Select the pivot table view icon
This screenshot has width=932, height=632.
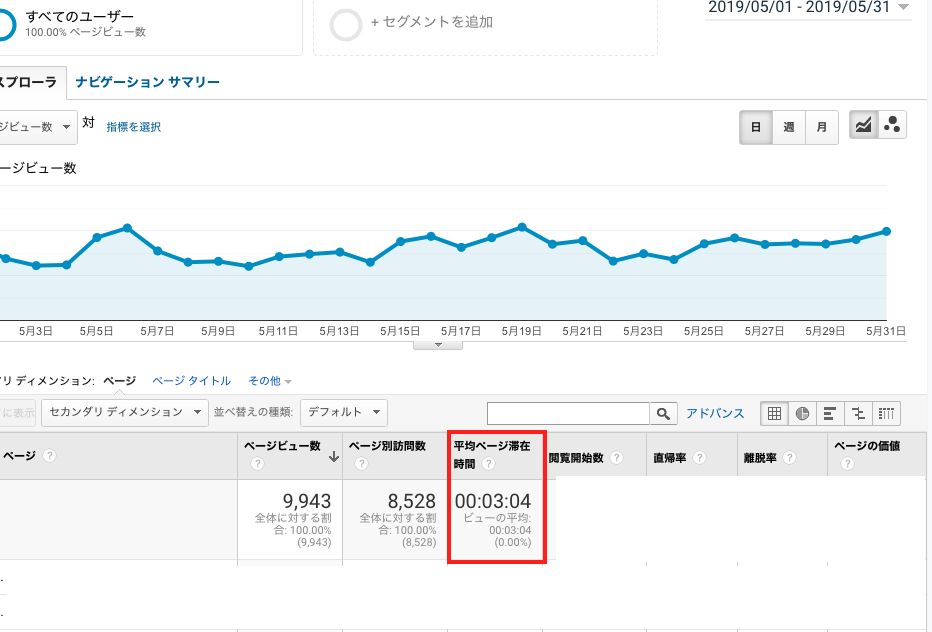(x=886, y=413)
